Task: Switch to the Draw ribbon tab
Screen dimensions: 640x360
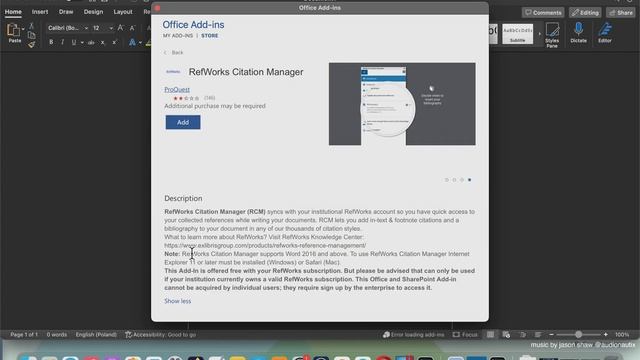Action: (66, 12)
